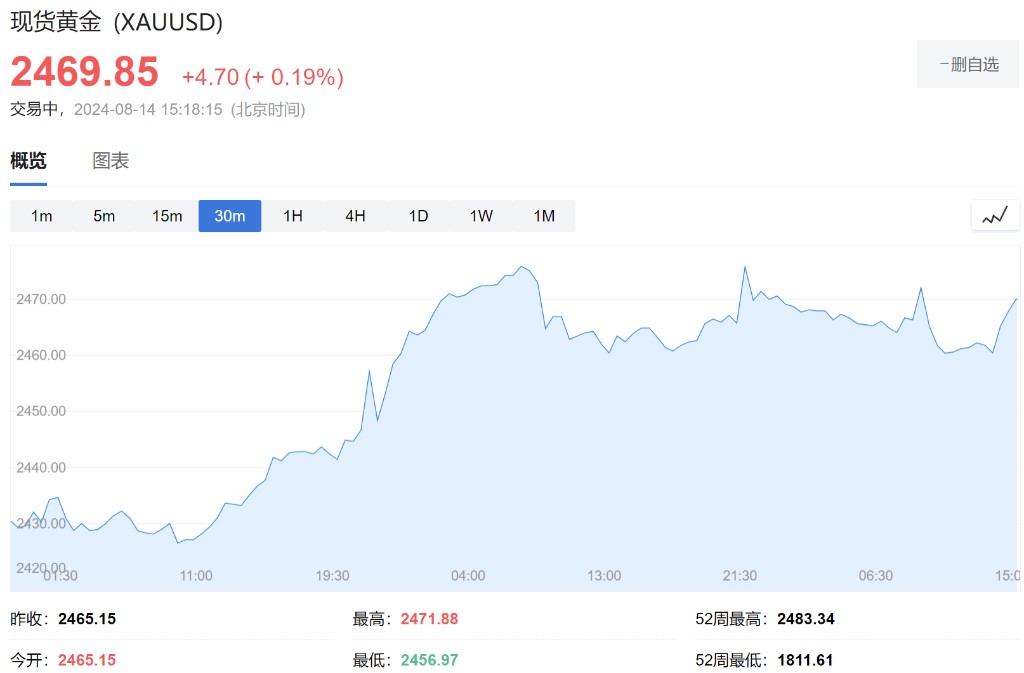Choose the 4H chart interval
The height and width of the screenshot is (673, 1024).
355,216
